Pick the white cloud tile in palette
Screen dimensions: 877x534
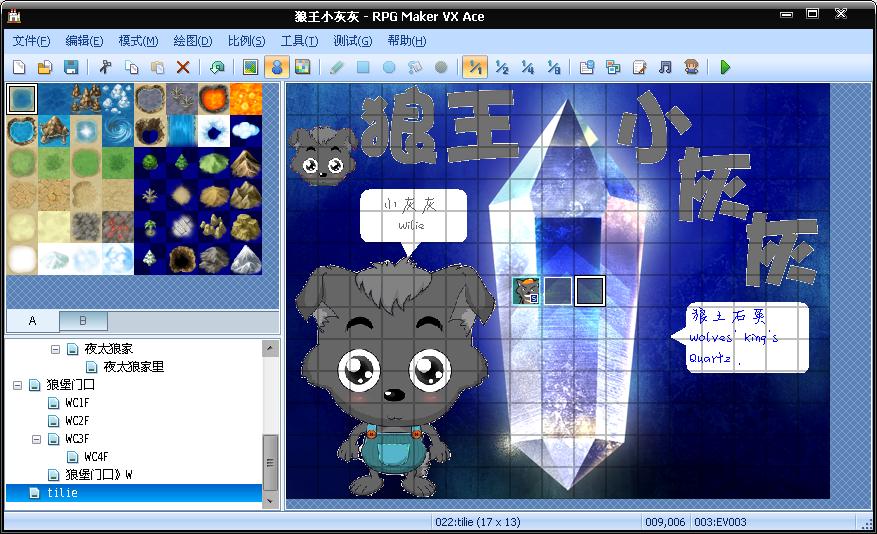(246, 131)
